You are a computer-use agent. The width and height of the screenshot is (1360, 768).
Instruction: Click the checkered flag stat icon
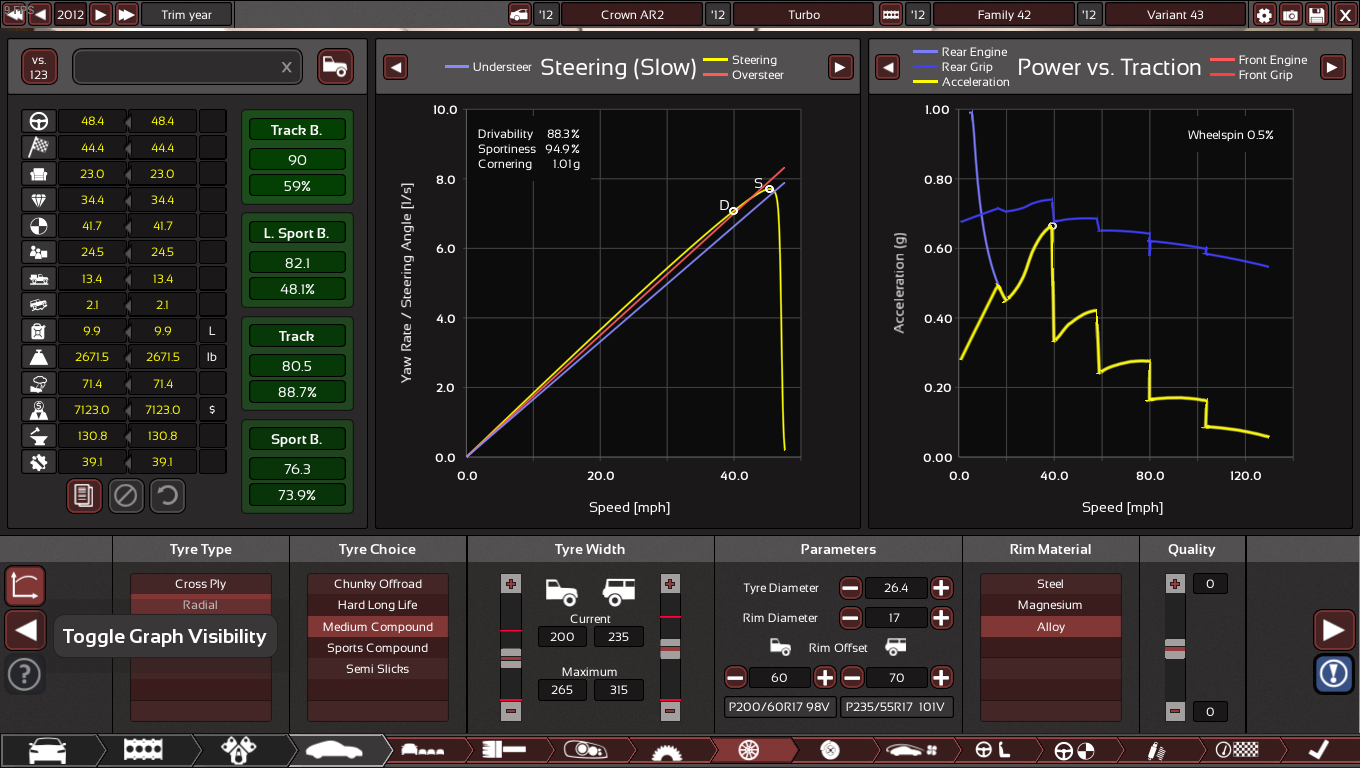tap(39, 147)
